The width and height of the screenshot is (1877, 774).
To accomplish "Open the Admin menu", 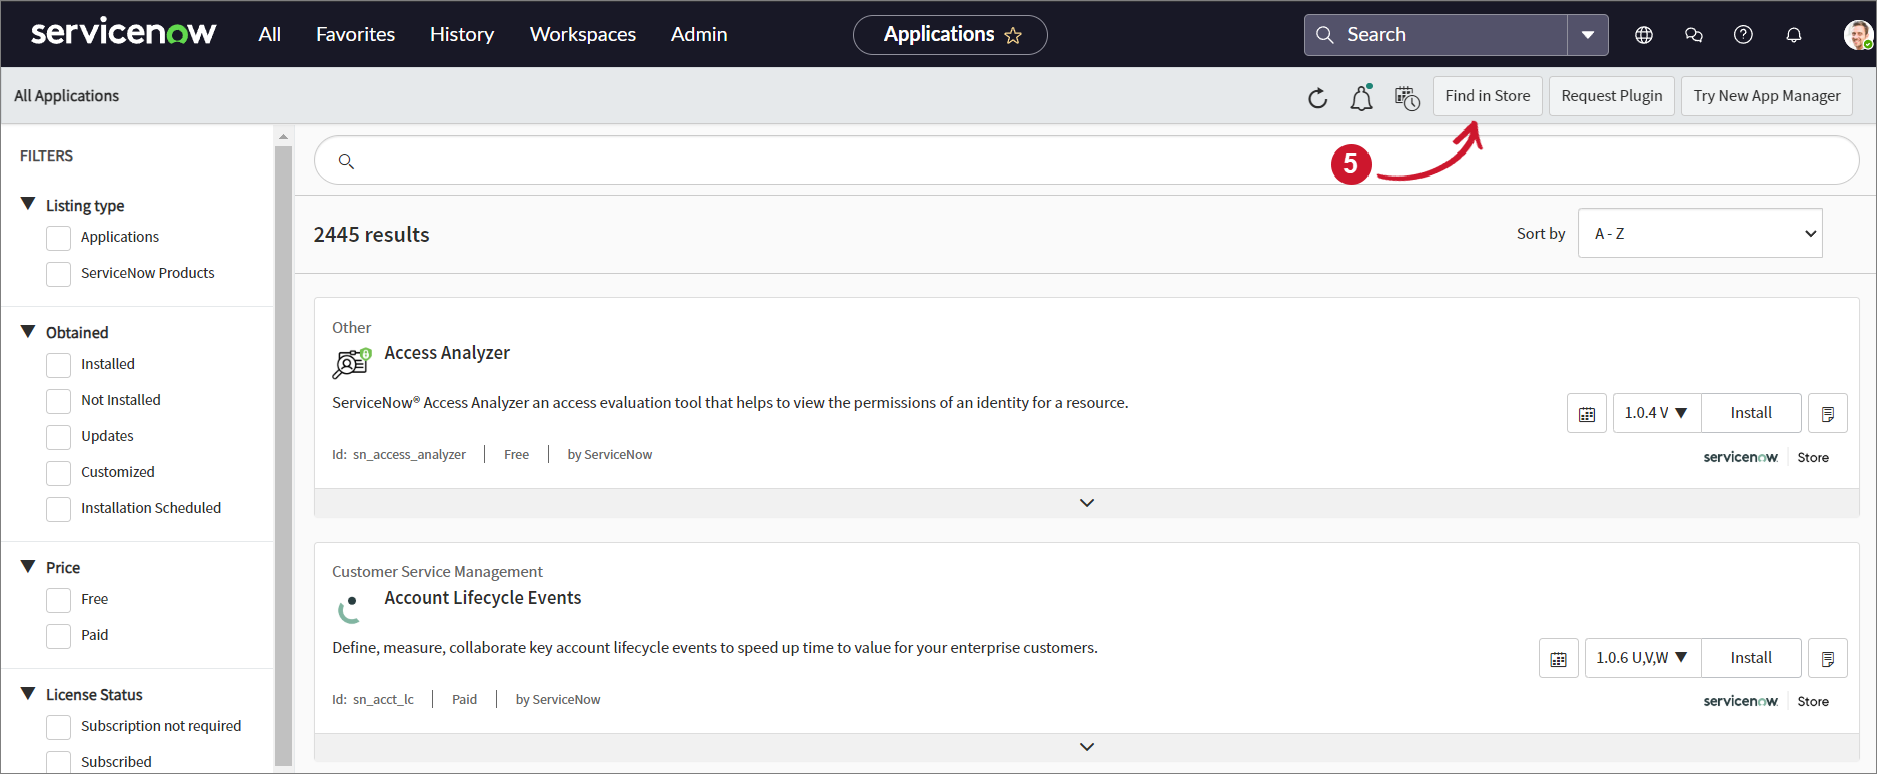I will [x=699, y=34].
